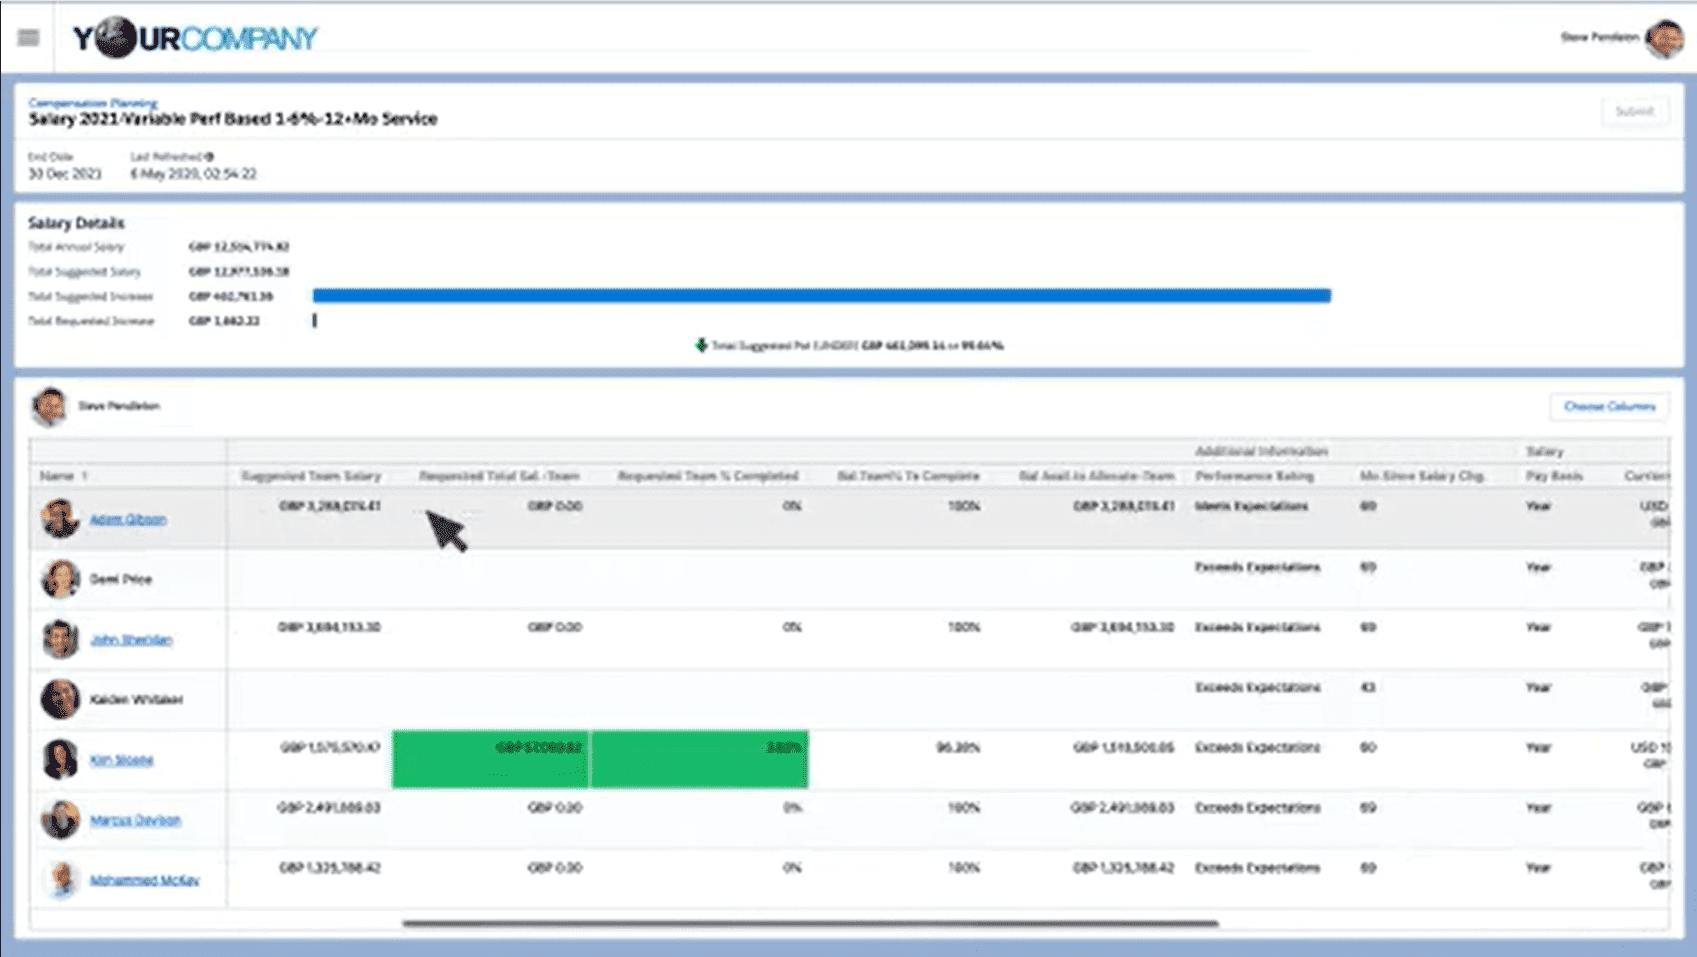The width and height of the screenshot is (1697, 957).
Task: Click the table's horizontal scrollbar
Action: click(x=810, y=923)
